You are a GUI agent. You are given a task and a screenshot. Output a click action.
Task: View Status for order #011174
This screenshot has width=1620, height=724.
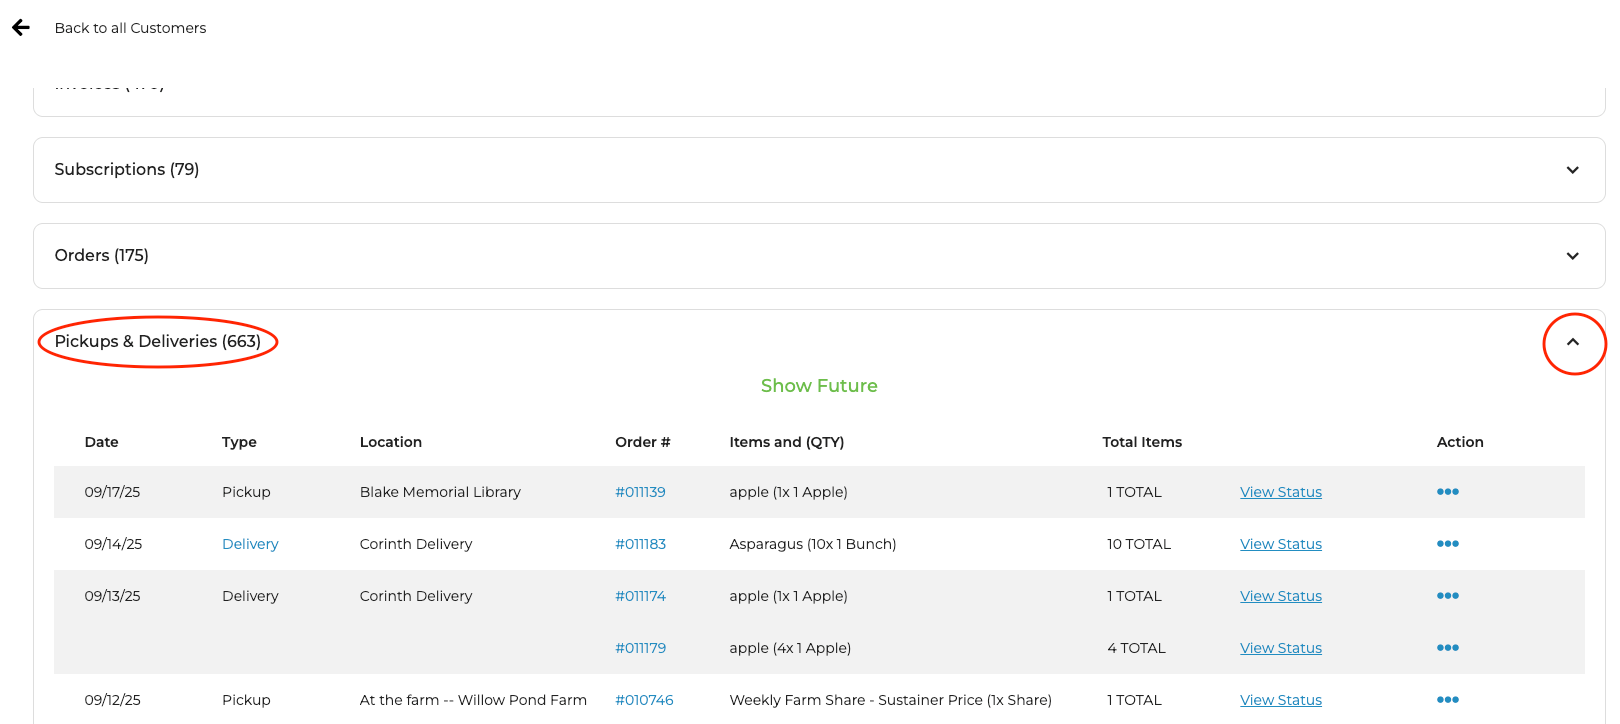click(1281, 596)
